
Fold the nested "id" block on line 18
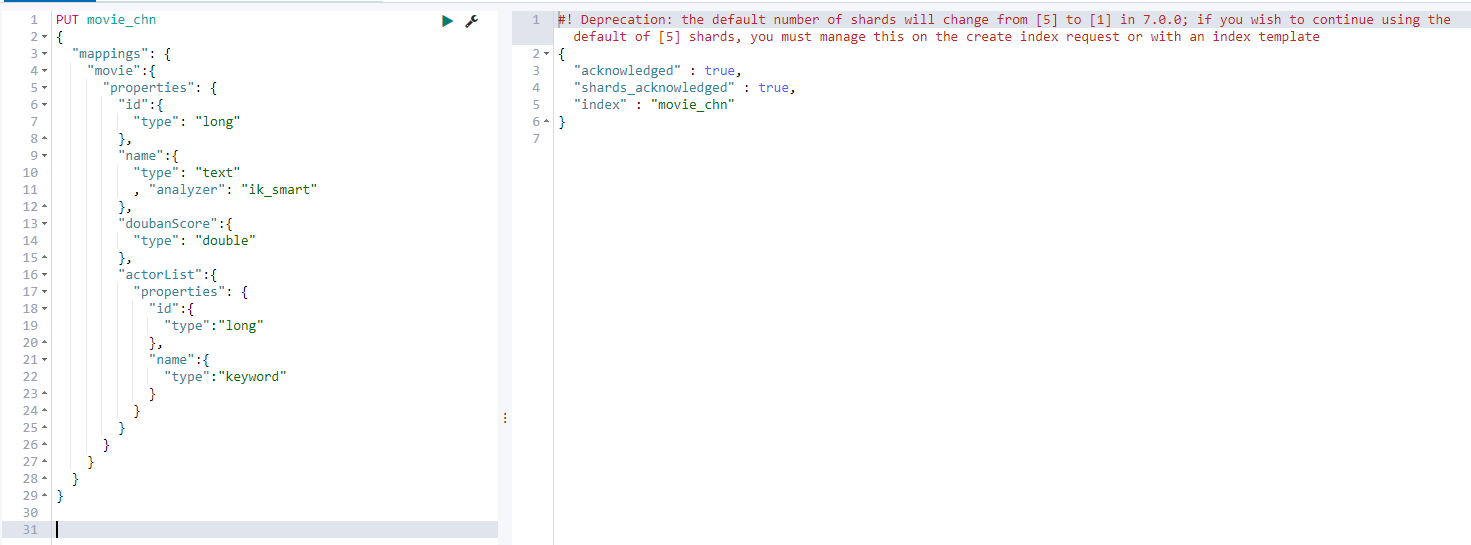[46, 309]
